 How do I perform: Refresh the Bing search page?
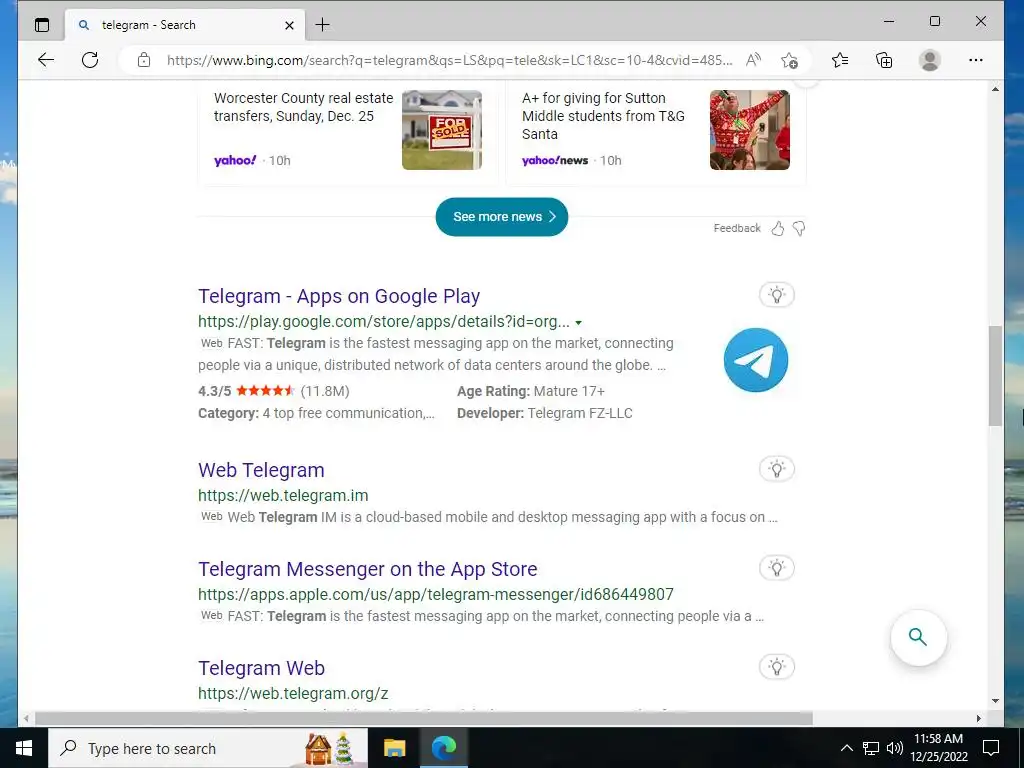90,60
